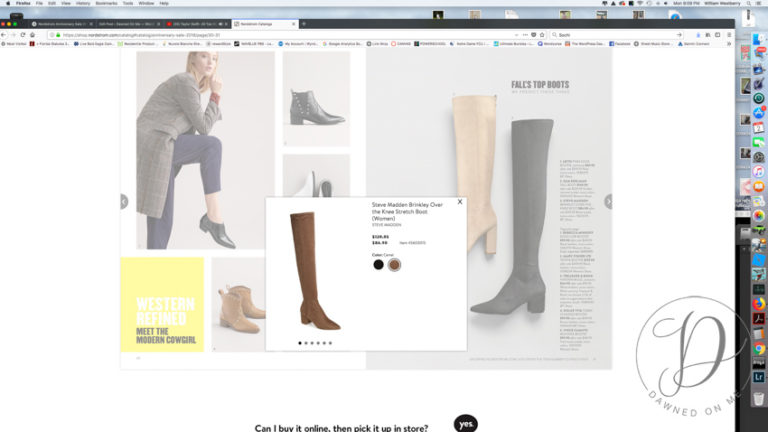
Task: Click the Steve Madden Brinkley boot title
Action: click(x=407, y=212)
